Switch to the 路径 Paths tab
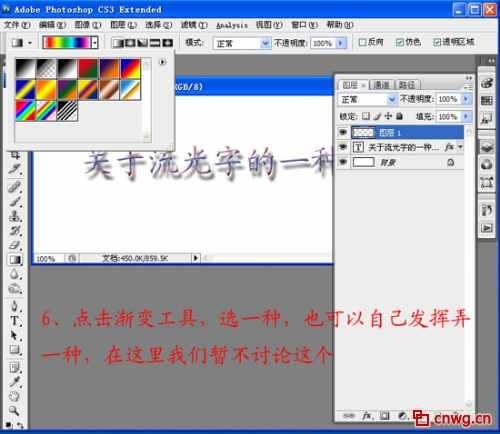 tap(407, 85)
